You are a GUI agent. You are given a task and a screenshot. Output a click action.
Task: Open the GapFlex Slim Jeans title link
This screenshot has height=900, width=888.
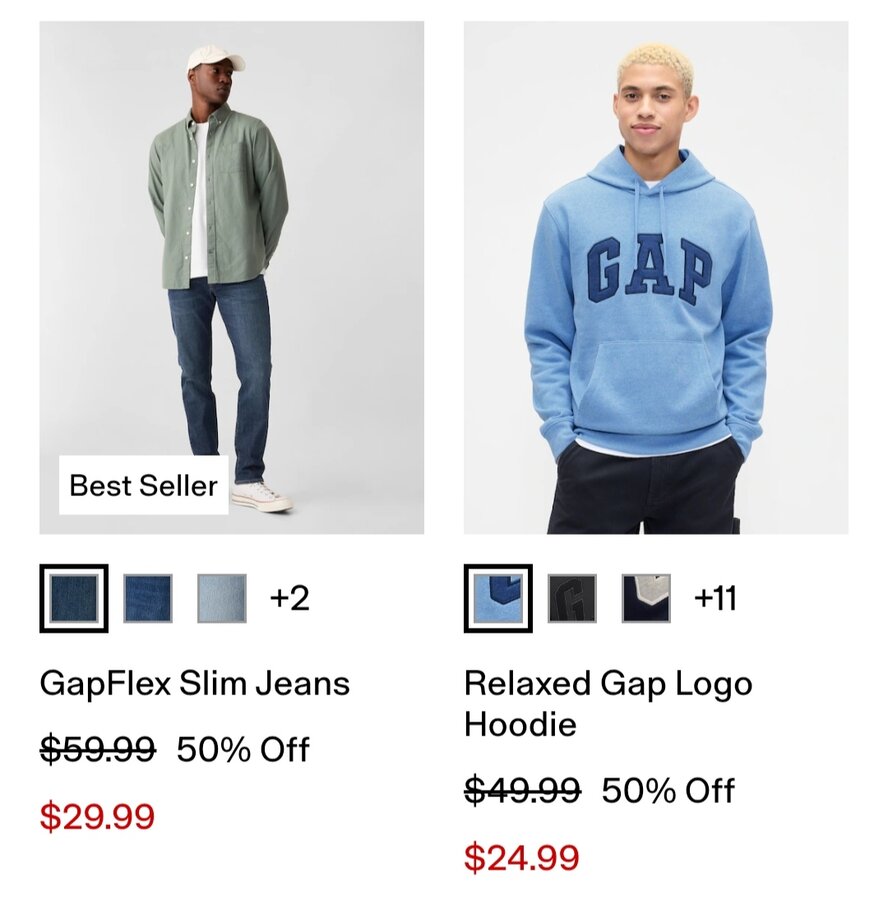195,683
